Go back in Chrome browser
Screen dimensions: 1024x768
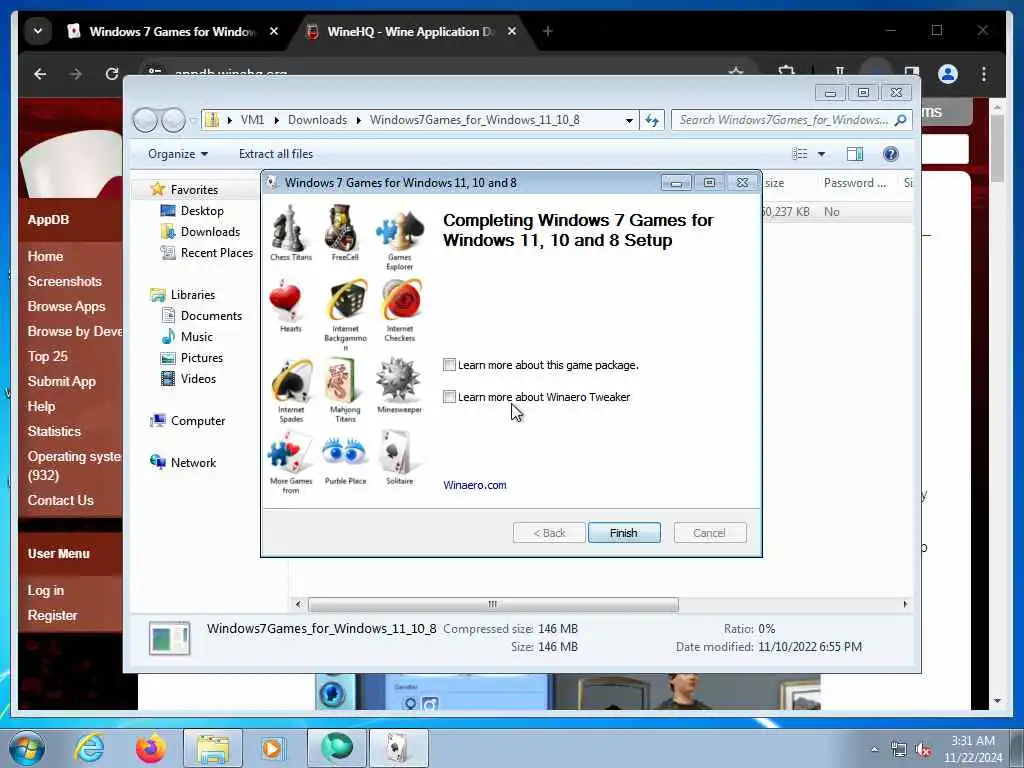(x=40, y=74)
